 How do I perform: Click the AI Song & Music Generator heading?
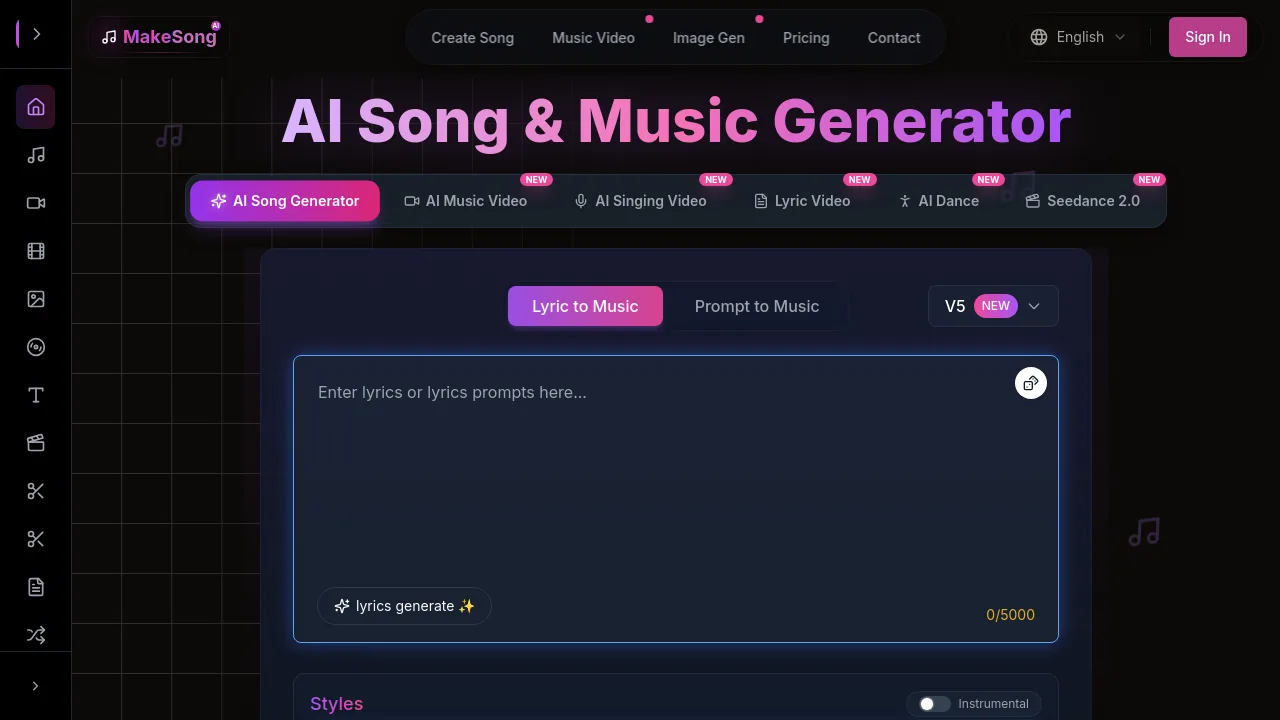click(x=676, y=121)
